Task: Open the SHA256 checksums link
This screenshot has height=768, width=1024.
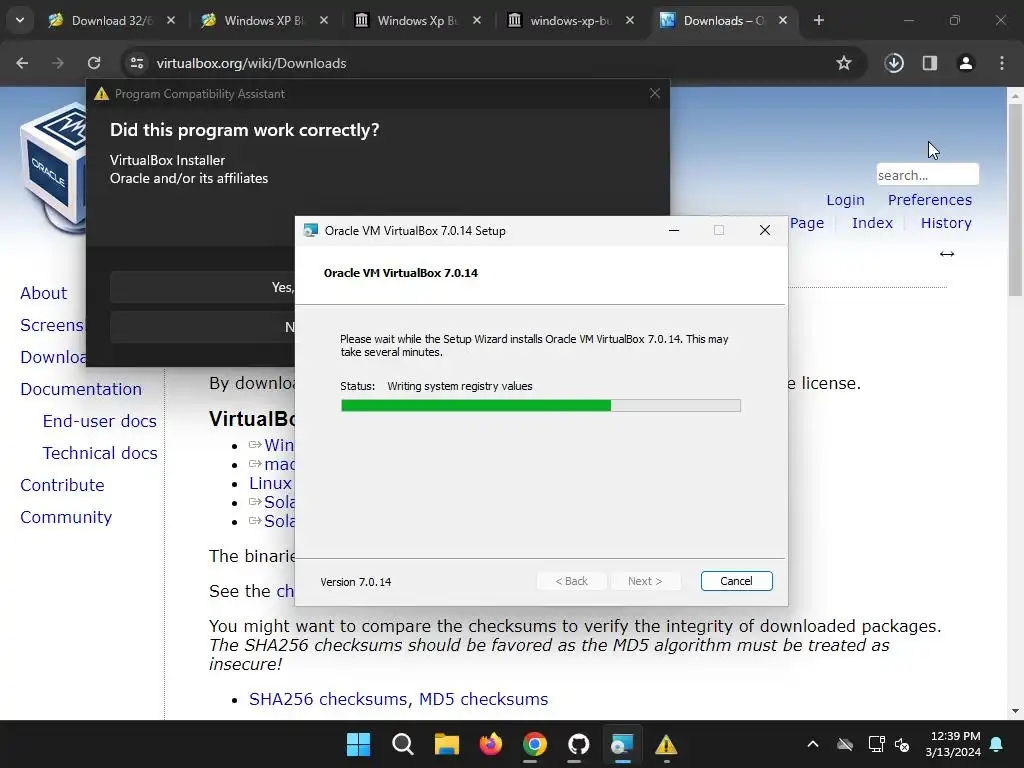Action: (x=328, y=699)
